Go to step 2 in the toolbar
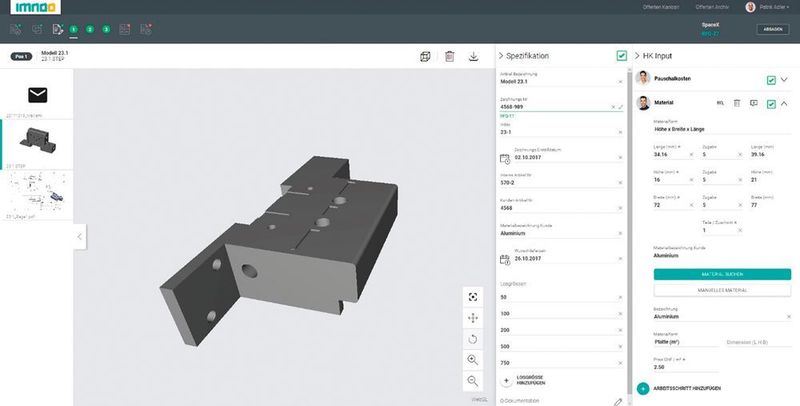Image resolution: width=800 pixels, height=406 pixels. click(x=90, y=29)
